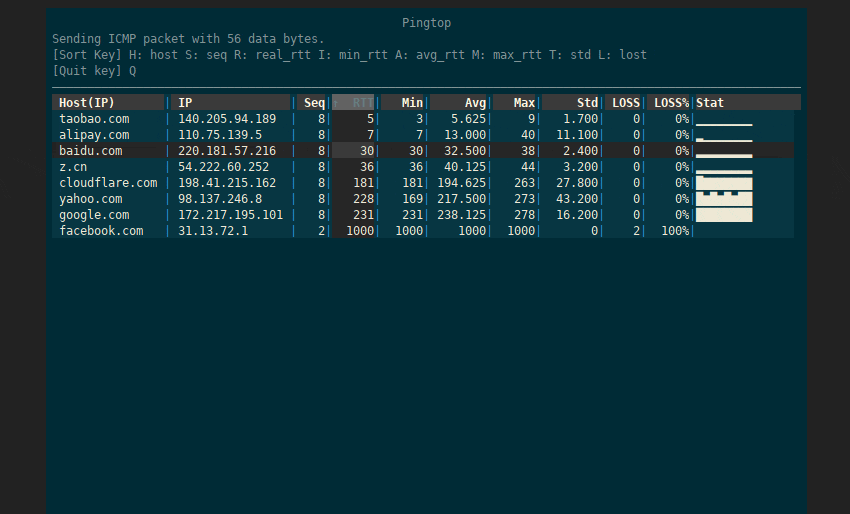Screen dimensions: 850x514
Task: Select the Avg column header
Action: coord(475,103)
